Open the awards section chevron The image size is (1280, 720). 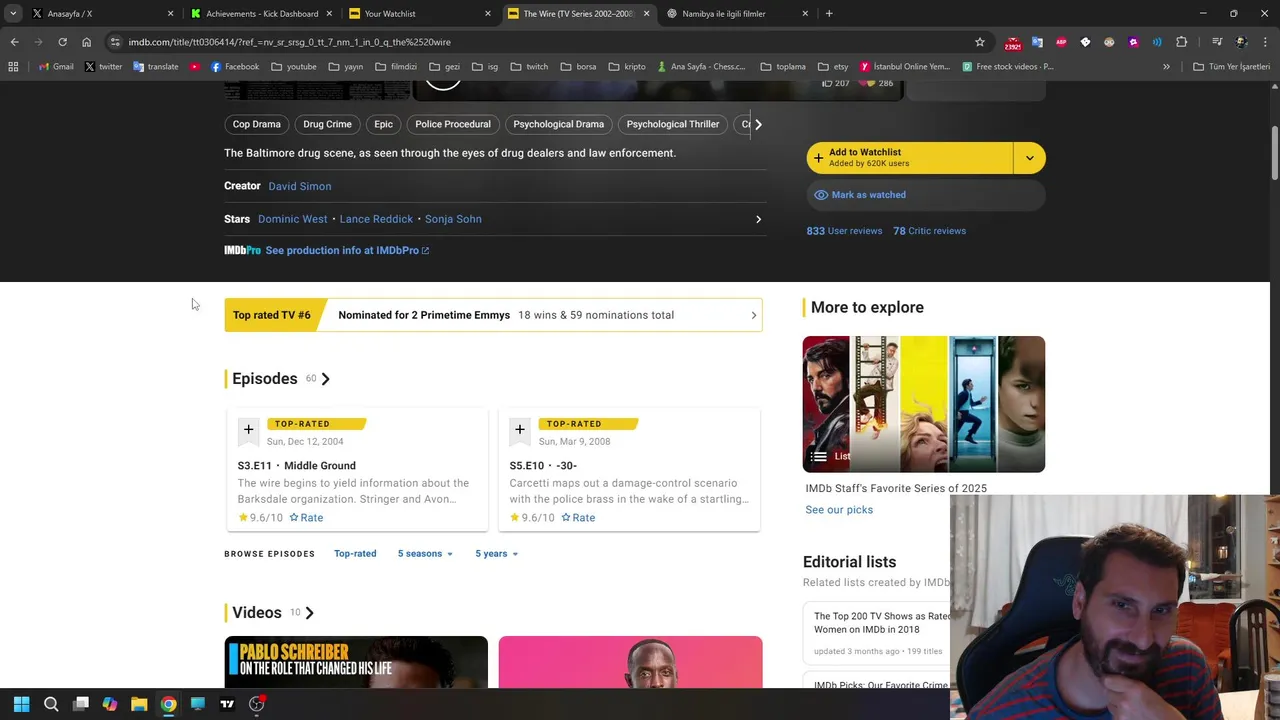pyautogui.click(x=754, y=315)
